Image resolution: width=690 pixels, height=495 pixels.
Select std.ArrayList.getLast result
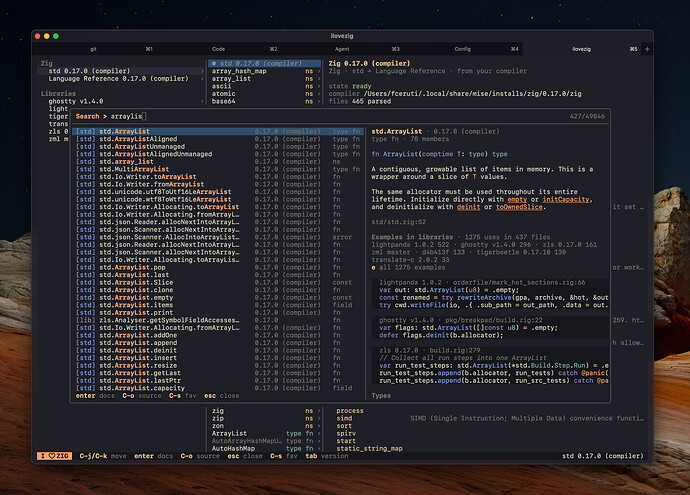pos(218,373)
